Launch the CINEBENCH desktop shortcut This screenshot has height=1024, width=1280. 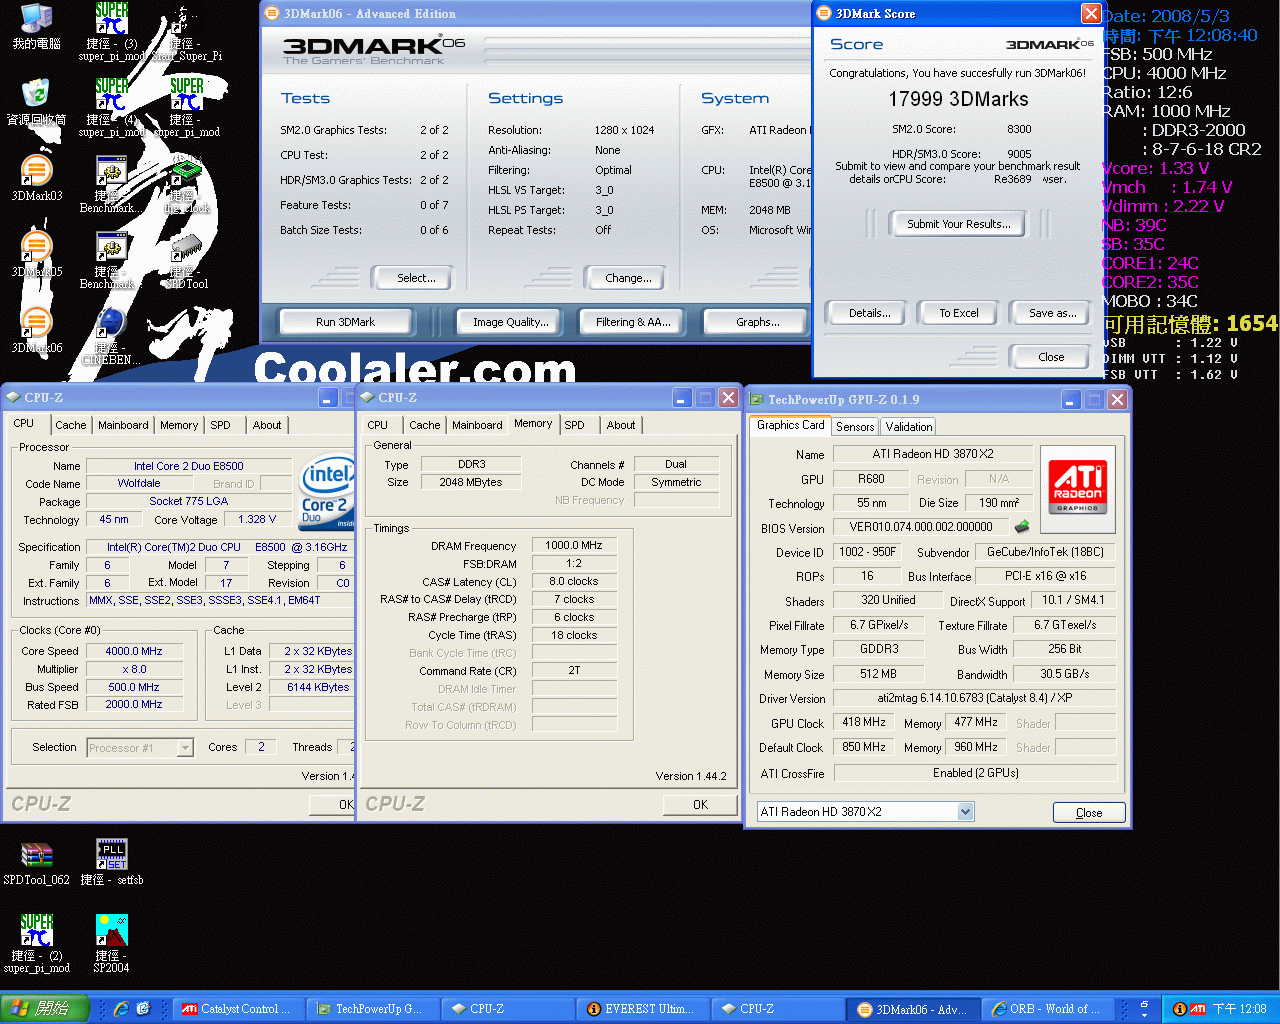coord(111,325)
